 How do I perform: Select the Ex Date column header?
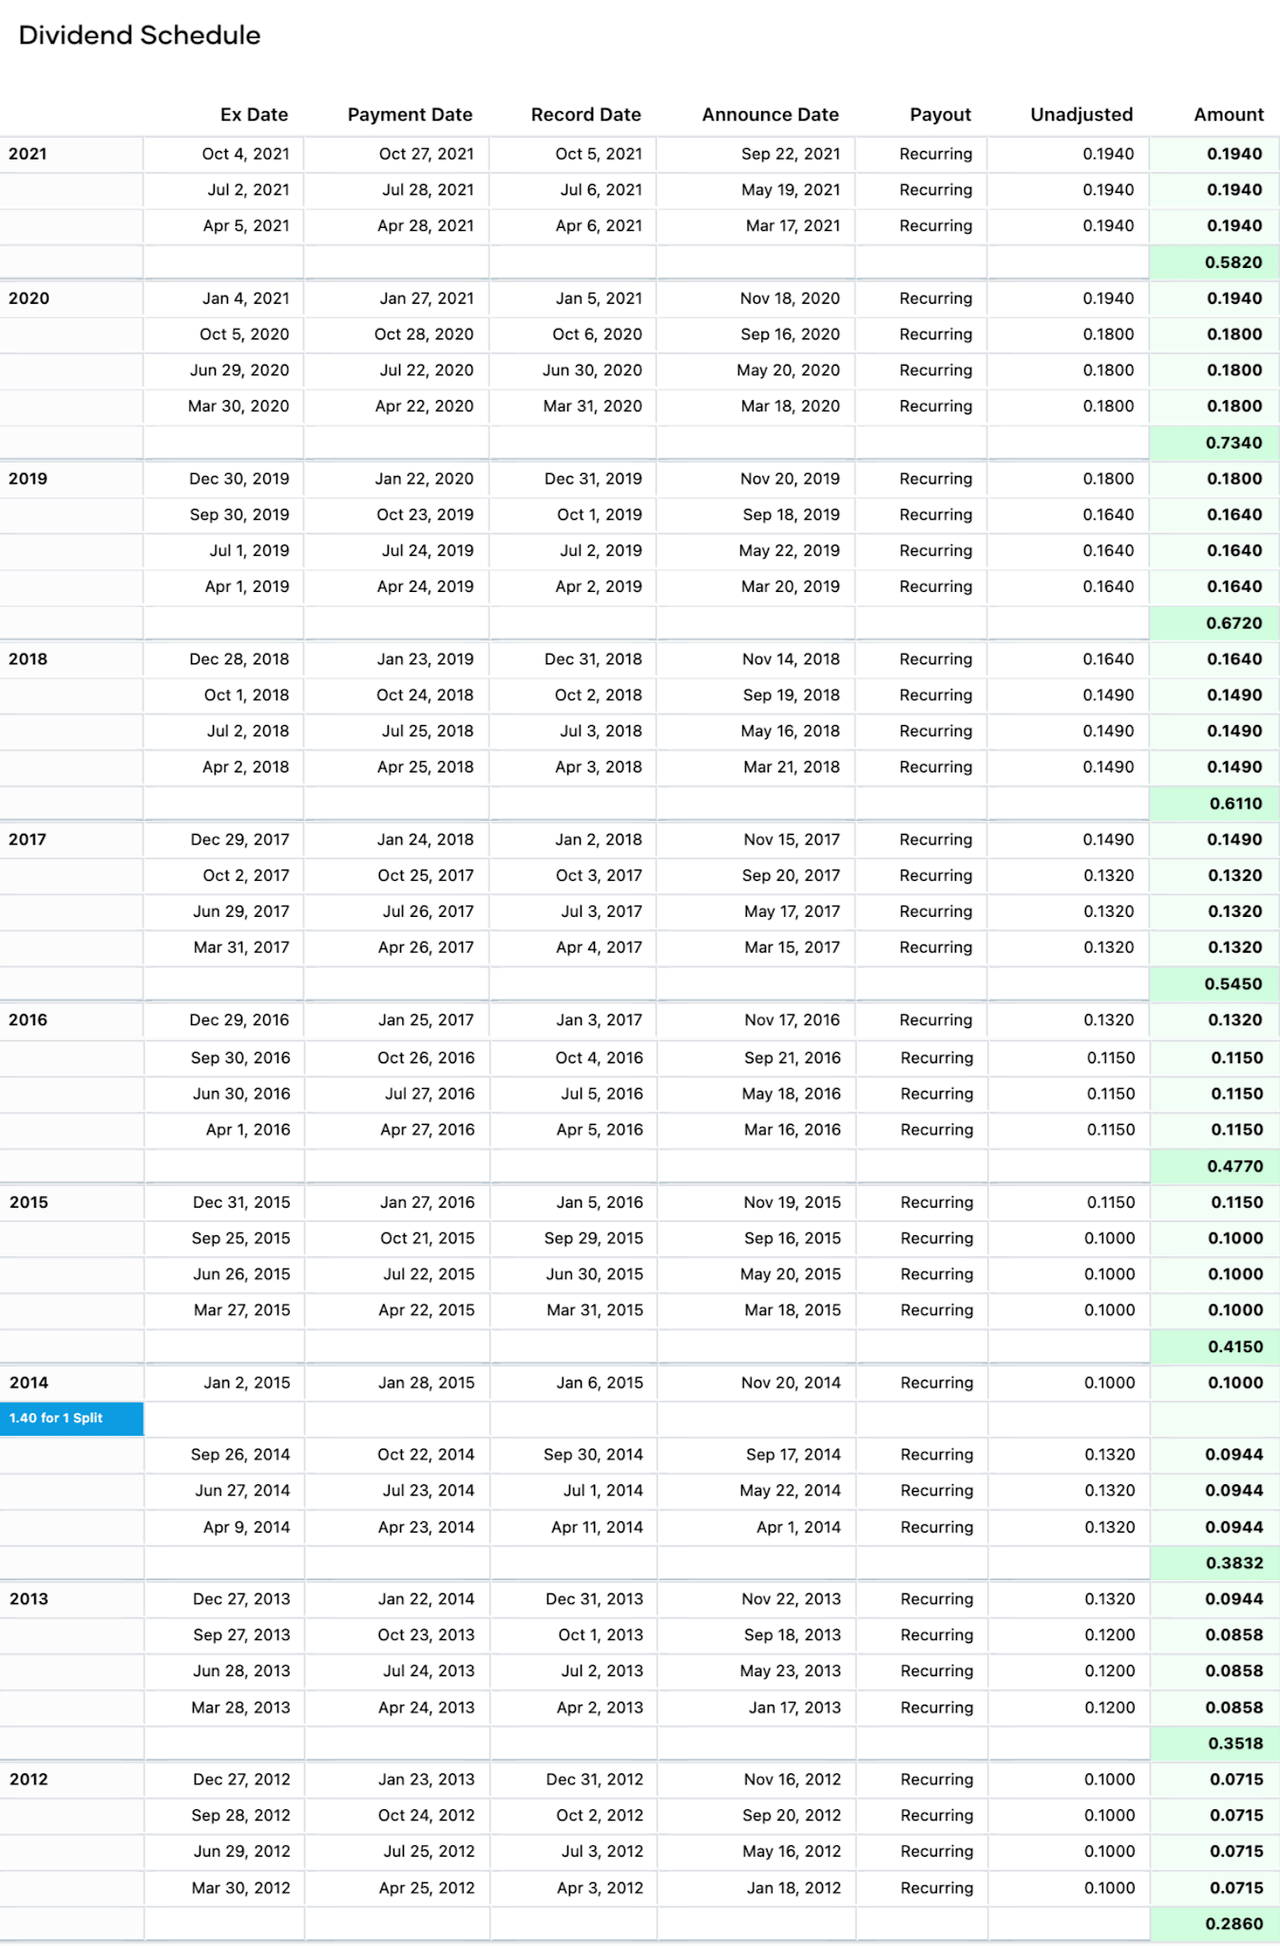(x=254, y=115)
